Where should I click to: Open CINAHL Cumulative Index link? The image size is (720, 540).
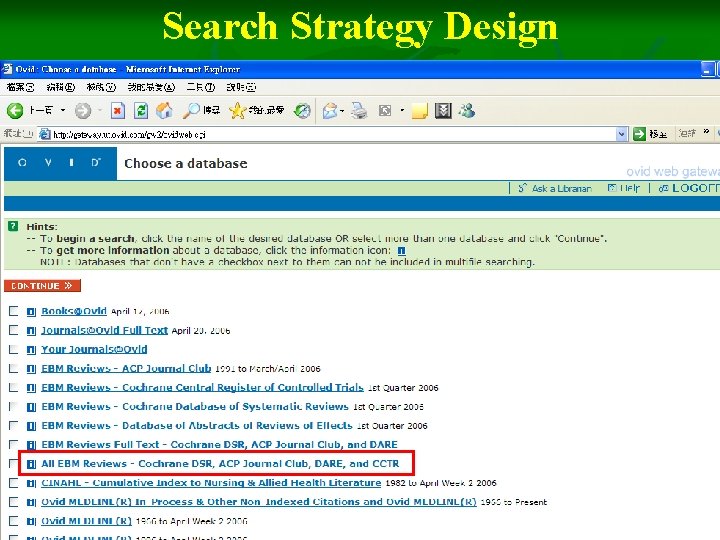(x=211, y=483)
